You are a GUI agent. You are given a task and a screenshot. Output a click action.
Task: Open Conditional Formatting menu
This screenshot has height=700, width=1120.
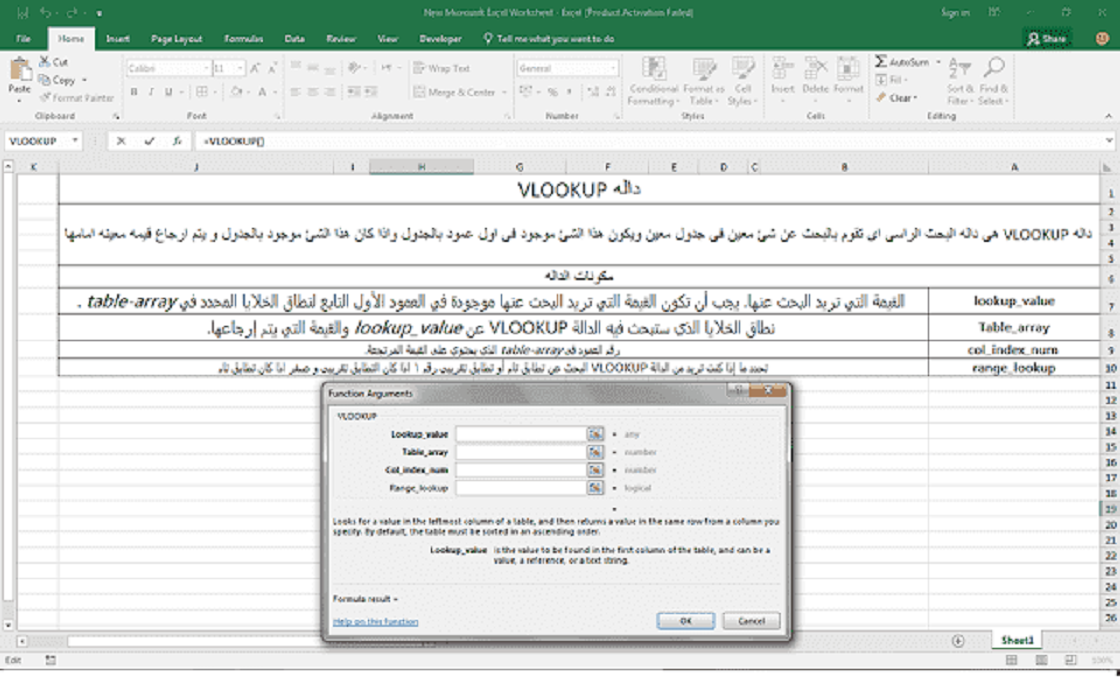pyautogui.click(x=653, y=82)
